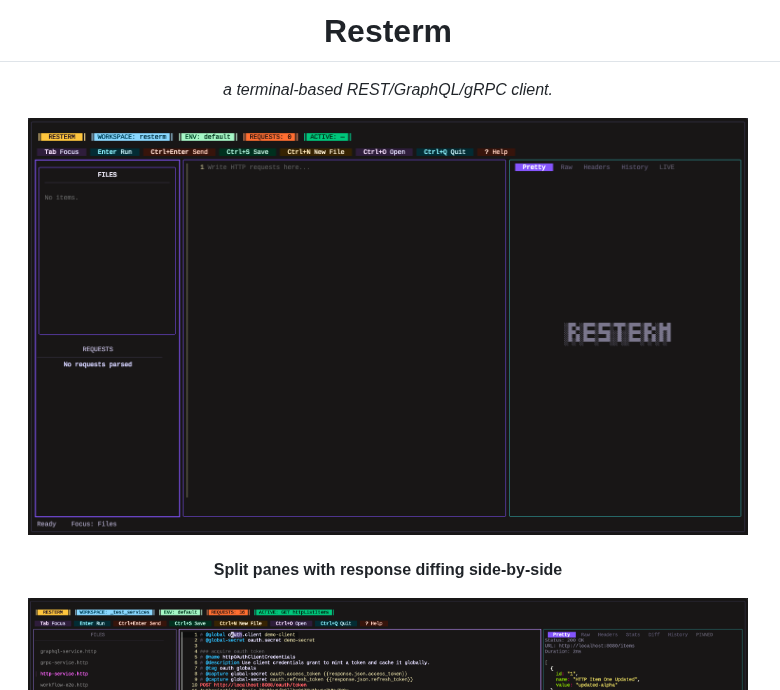Click the 'No requests parsed' message
This screenshot has height=690, width=780.
pyautogui.click(x=98, y=365)
